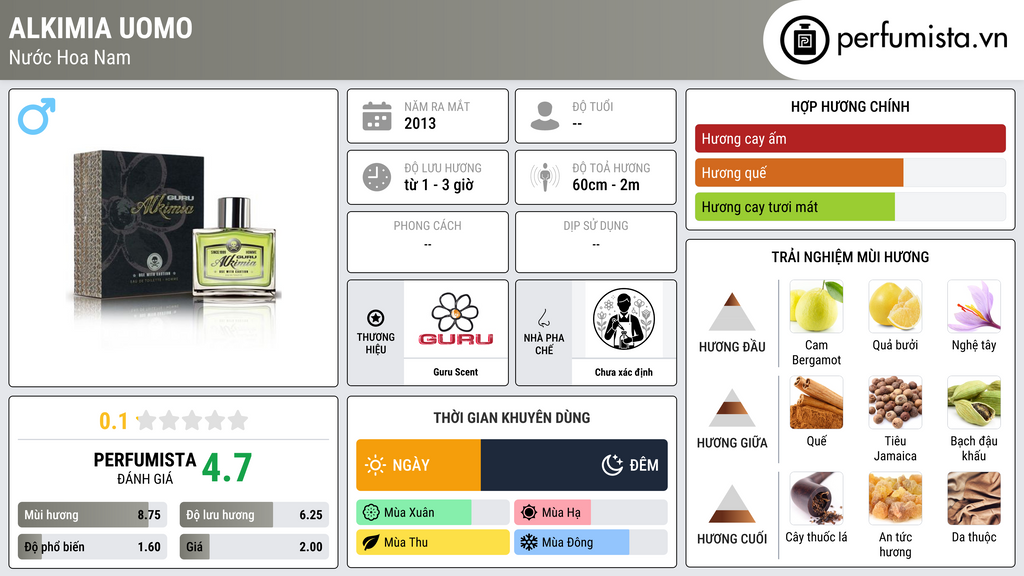Click the Alkimia perfume bottle product photo

click(x=175, y=236)
